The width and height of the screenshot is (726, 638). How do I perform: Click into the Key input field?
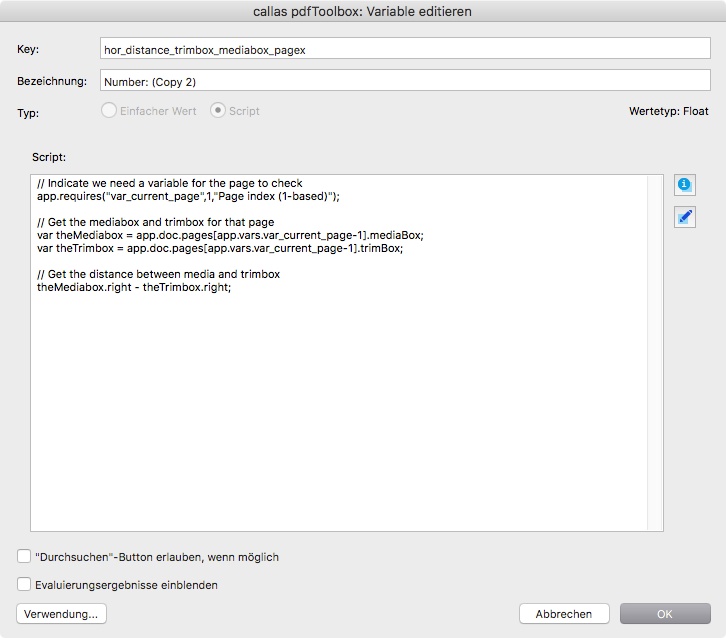point(405,49)
